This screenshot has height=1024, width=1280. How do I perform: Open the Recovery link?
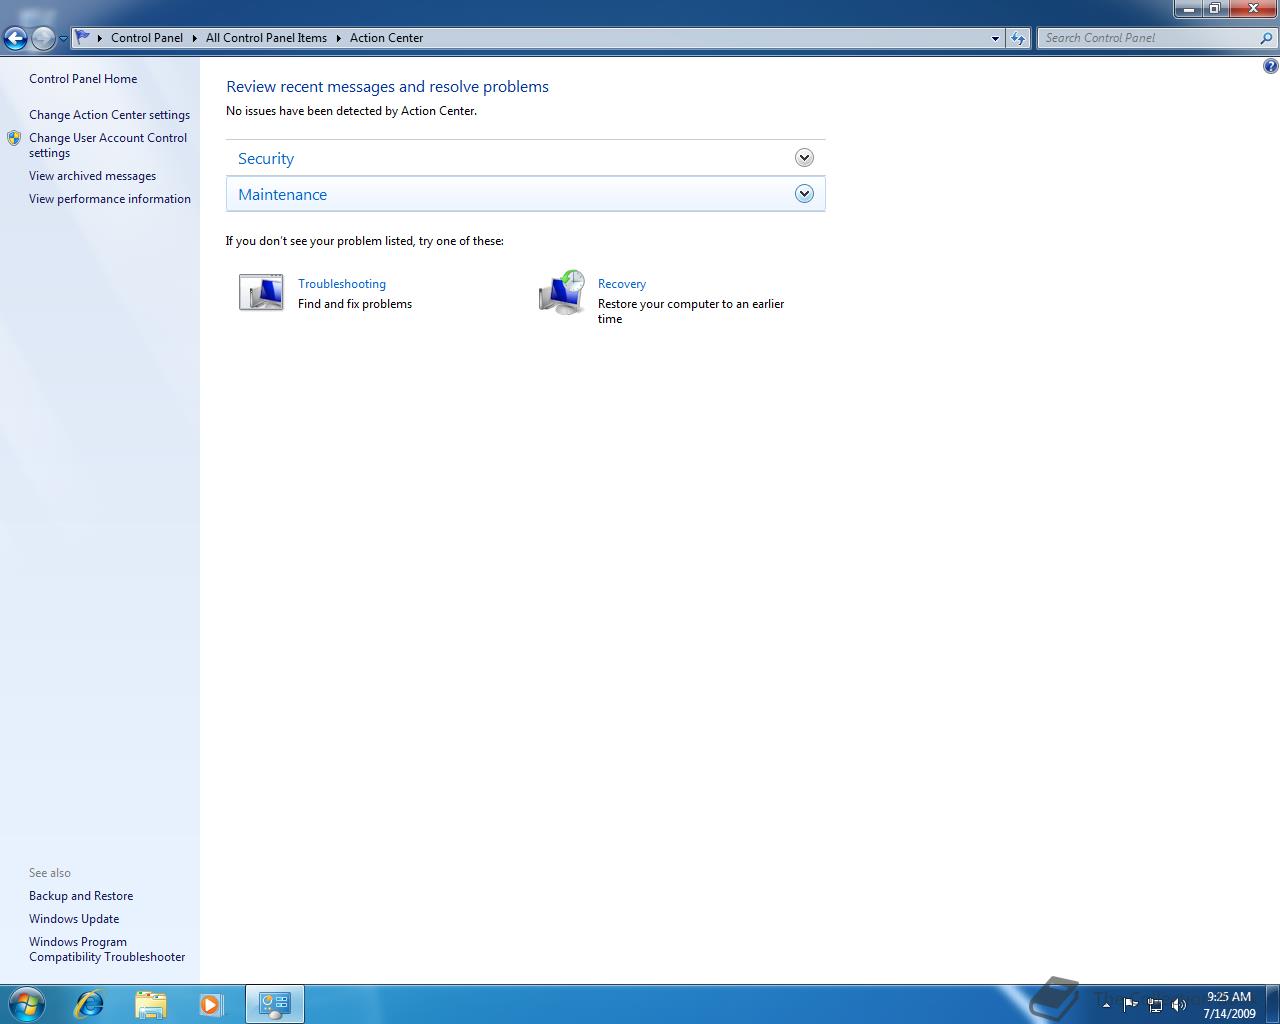pyautogui.click(x=622, y=284)
